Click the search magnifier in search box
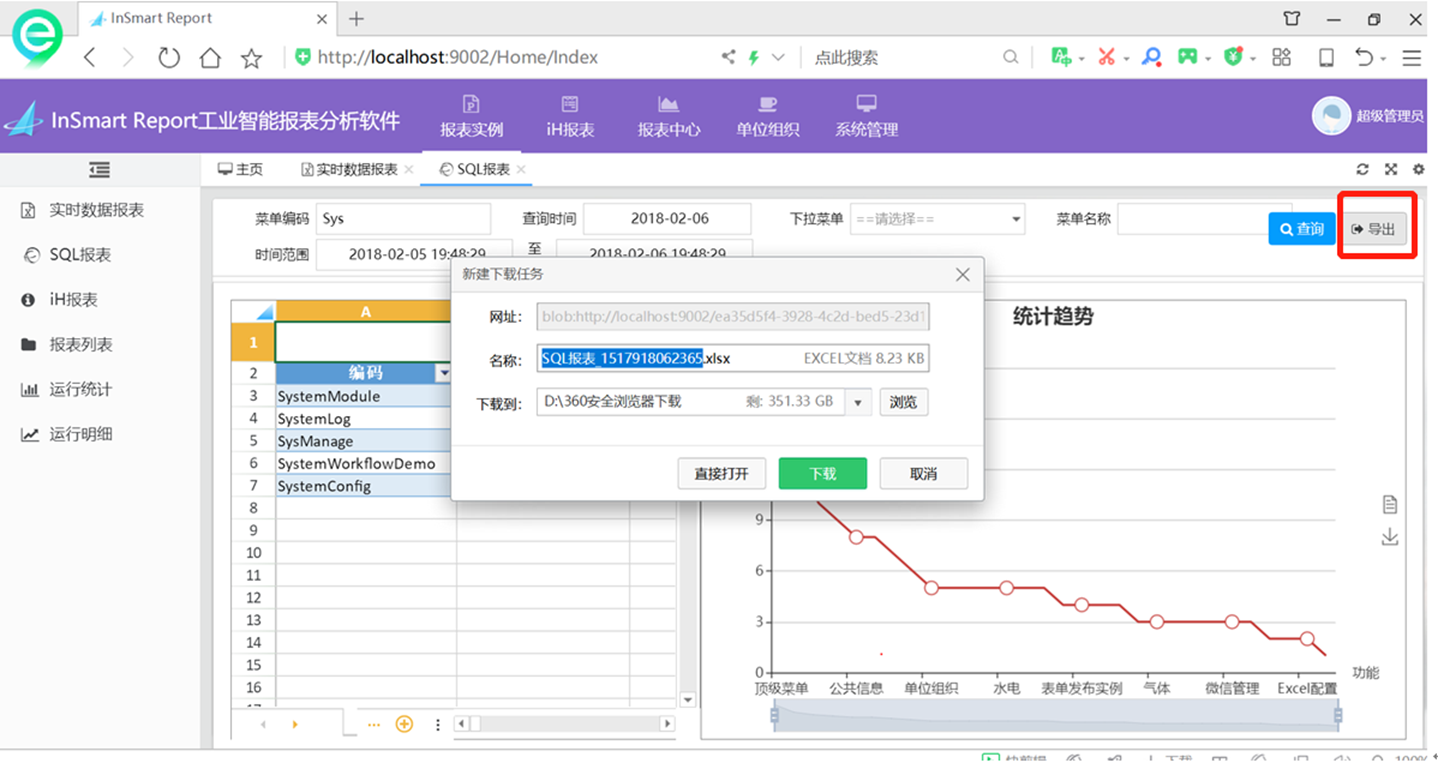Viewport: 1438px width, 763px height. click(1011, 57)
